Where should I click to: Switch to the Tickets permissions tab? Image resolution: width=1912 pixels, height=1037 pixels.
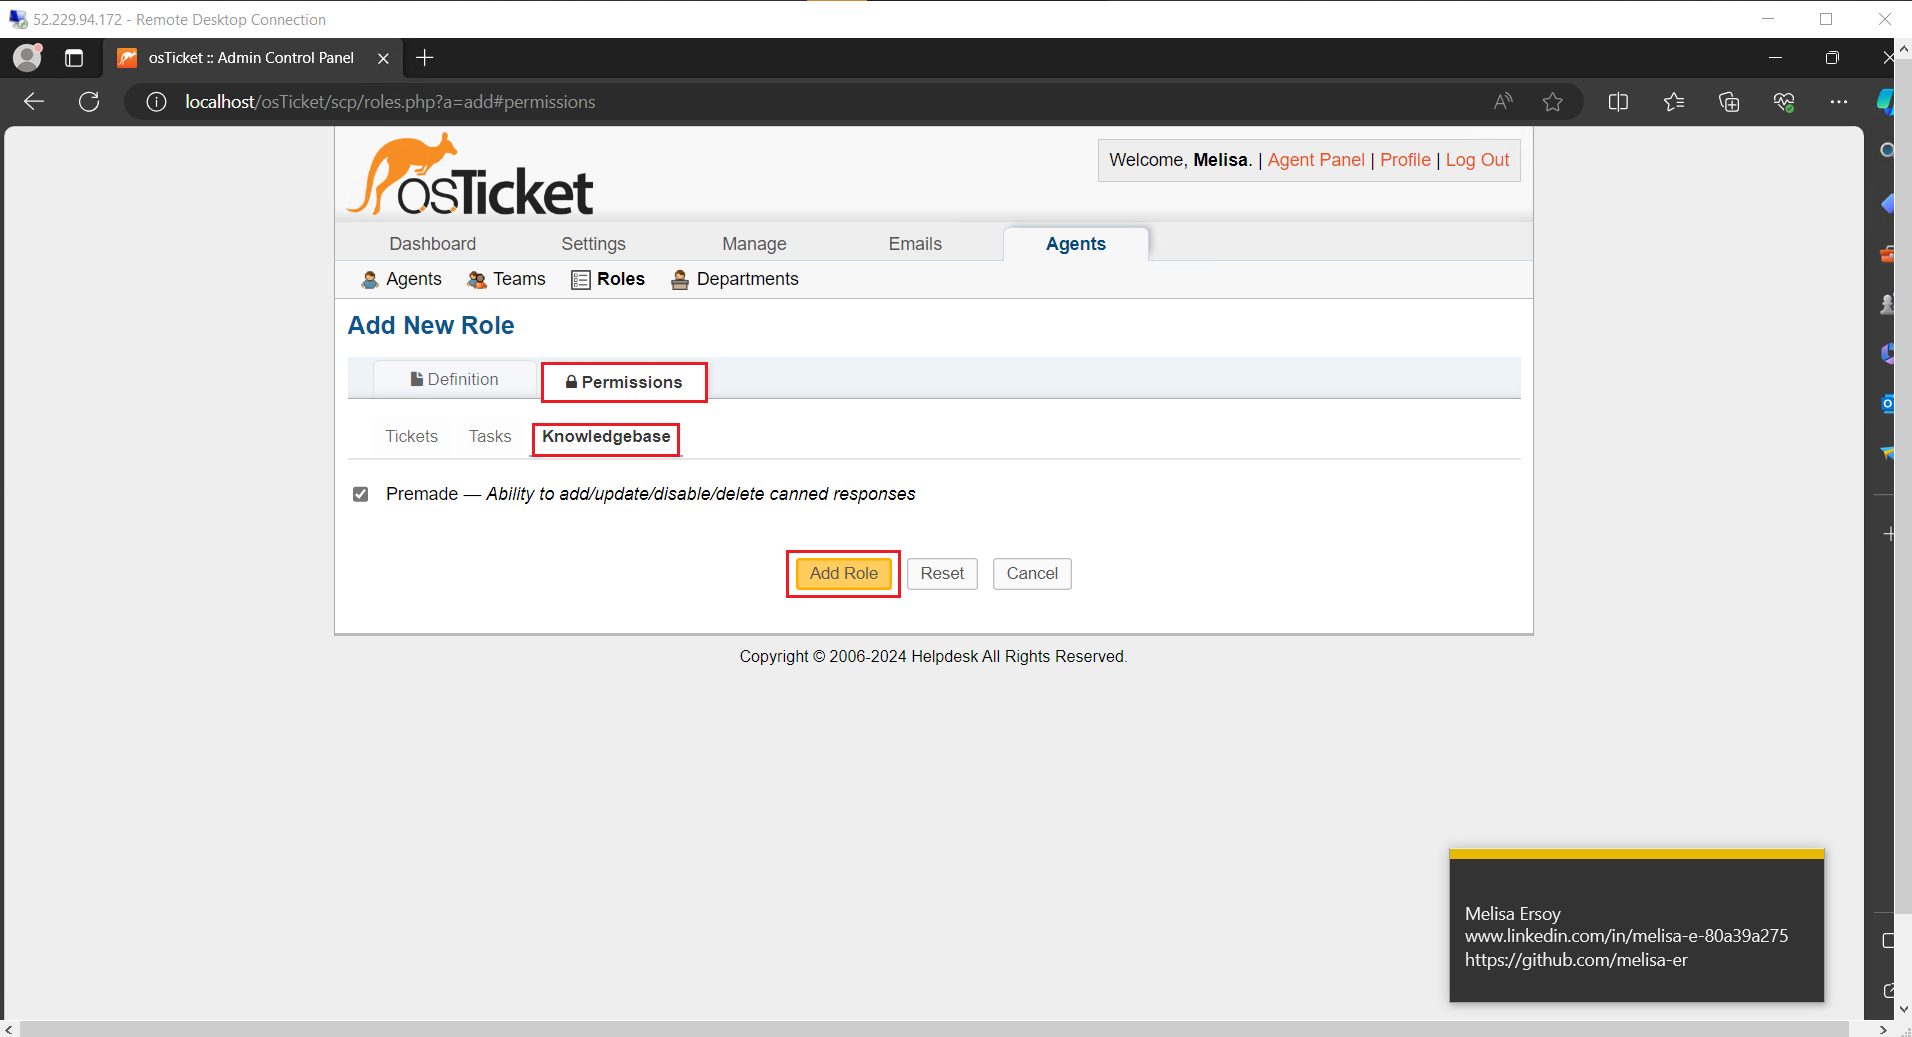click(412, 436)
